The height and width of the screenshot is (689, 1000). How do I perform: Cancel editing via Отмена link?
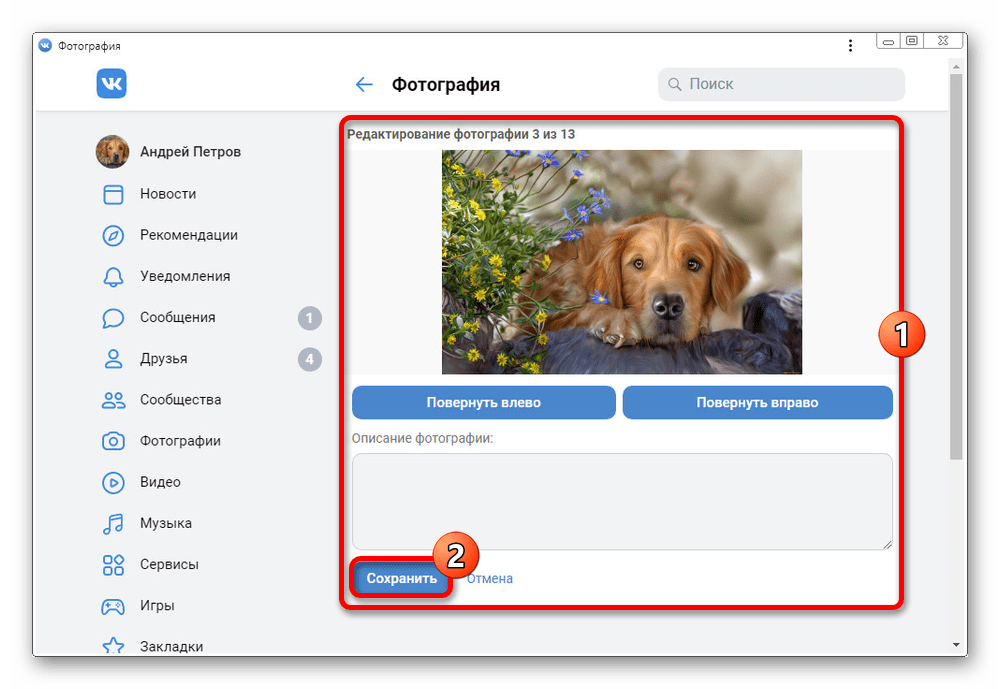click(x=489, y=579)
